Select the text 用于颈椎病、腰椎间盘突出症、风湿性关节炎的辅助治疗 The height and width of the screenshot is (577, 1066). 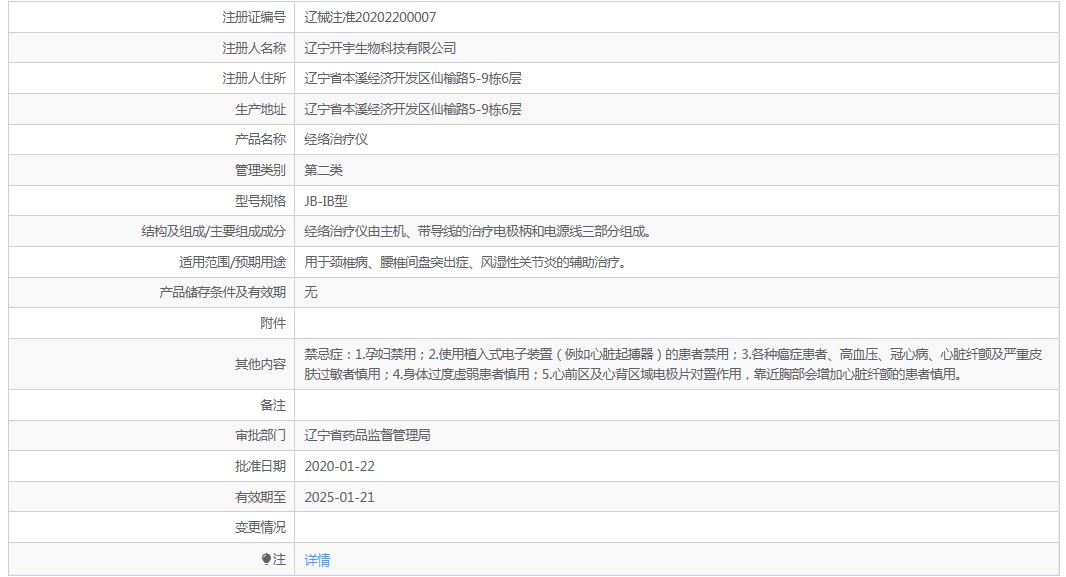(465, 262)
